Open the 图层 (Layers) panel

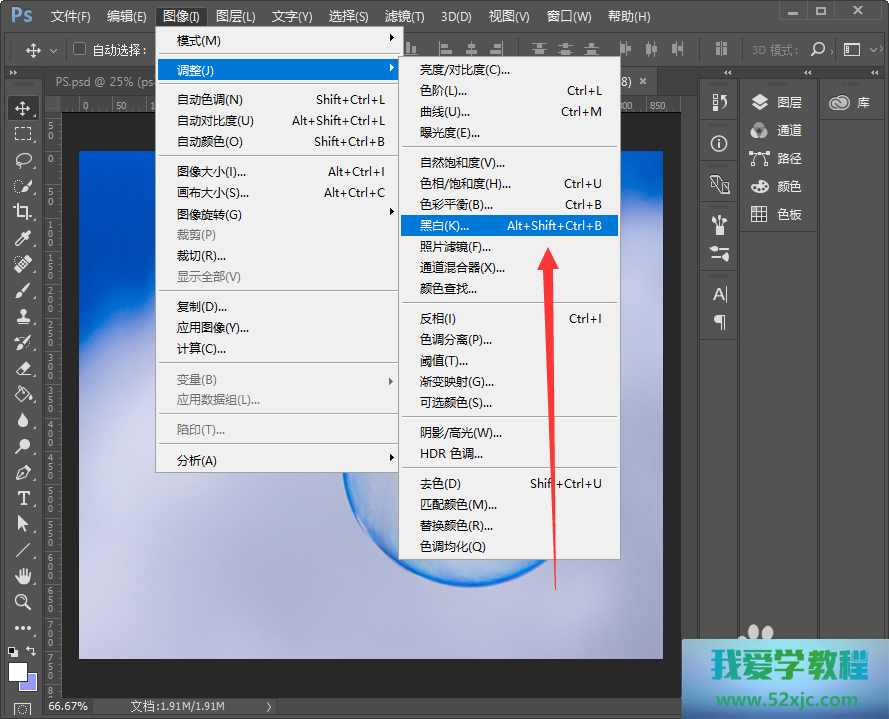pos(778,102)
